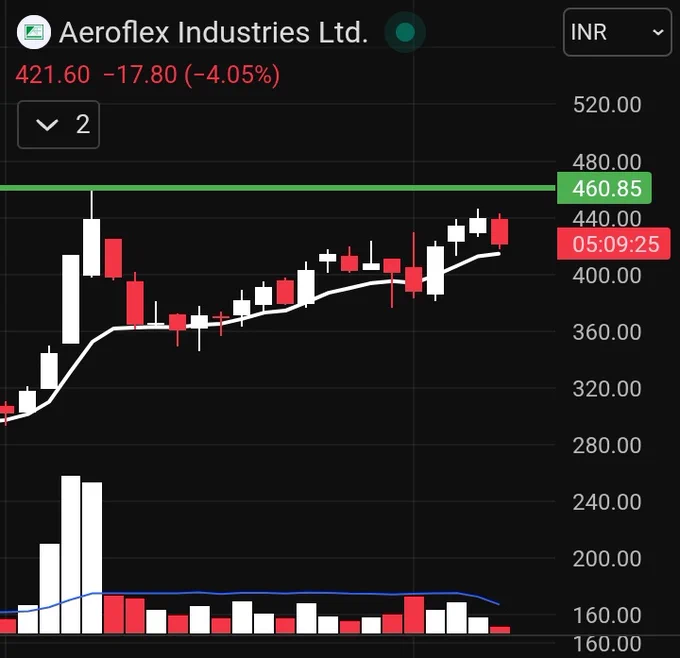The height and width of the screenshot is (658, 680).
Task: Click the 280.00 price axis label
Action: click(x=607, y=445)
